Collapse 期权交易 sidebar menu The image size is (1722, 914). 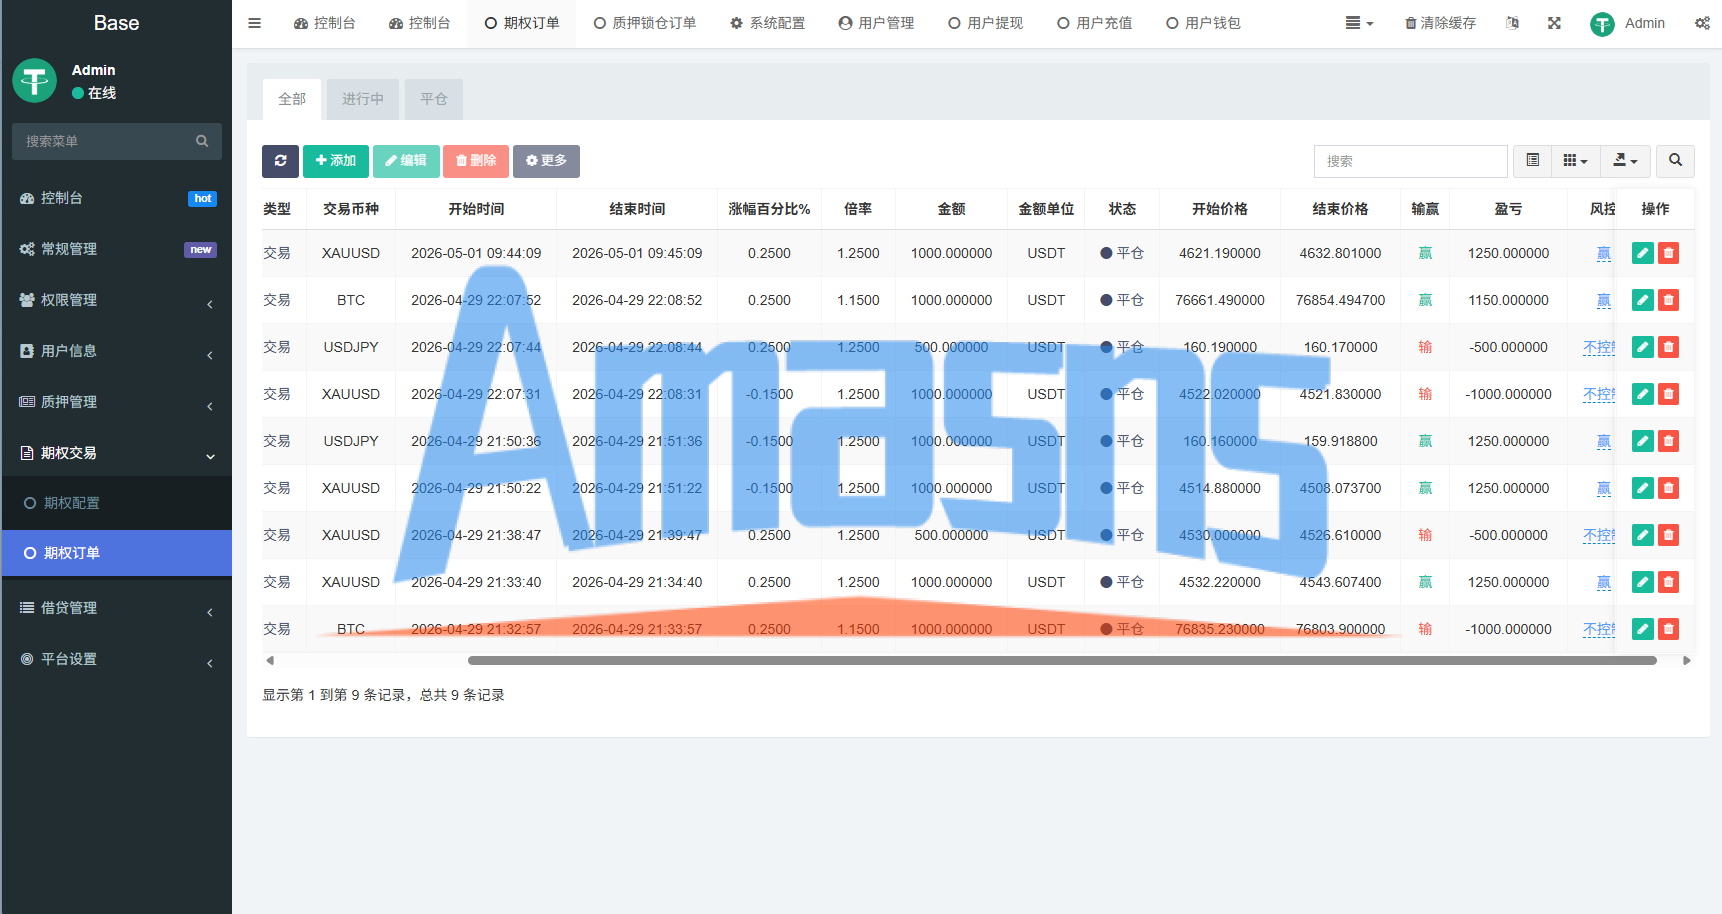[x=117, y=453]
